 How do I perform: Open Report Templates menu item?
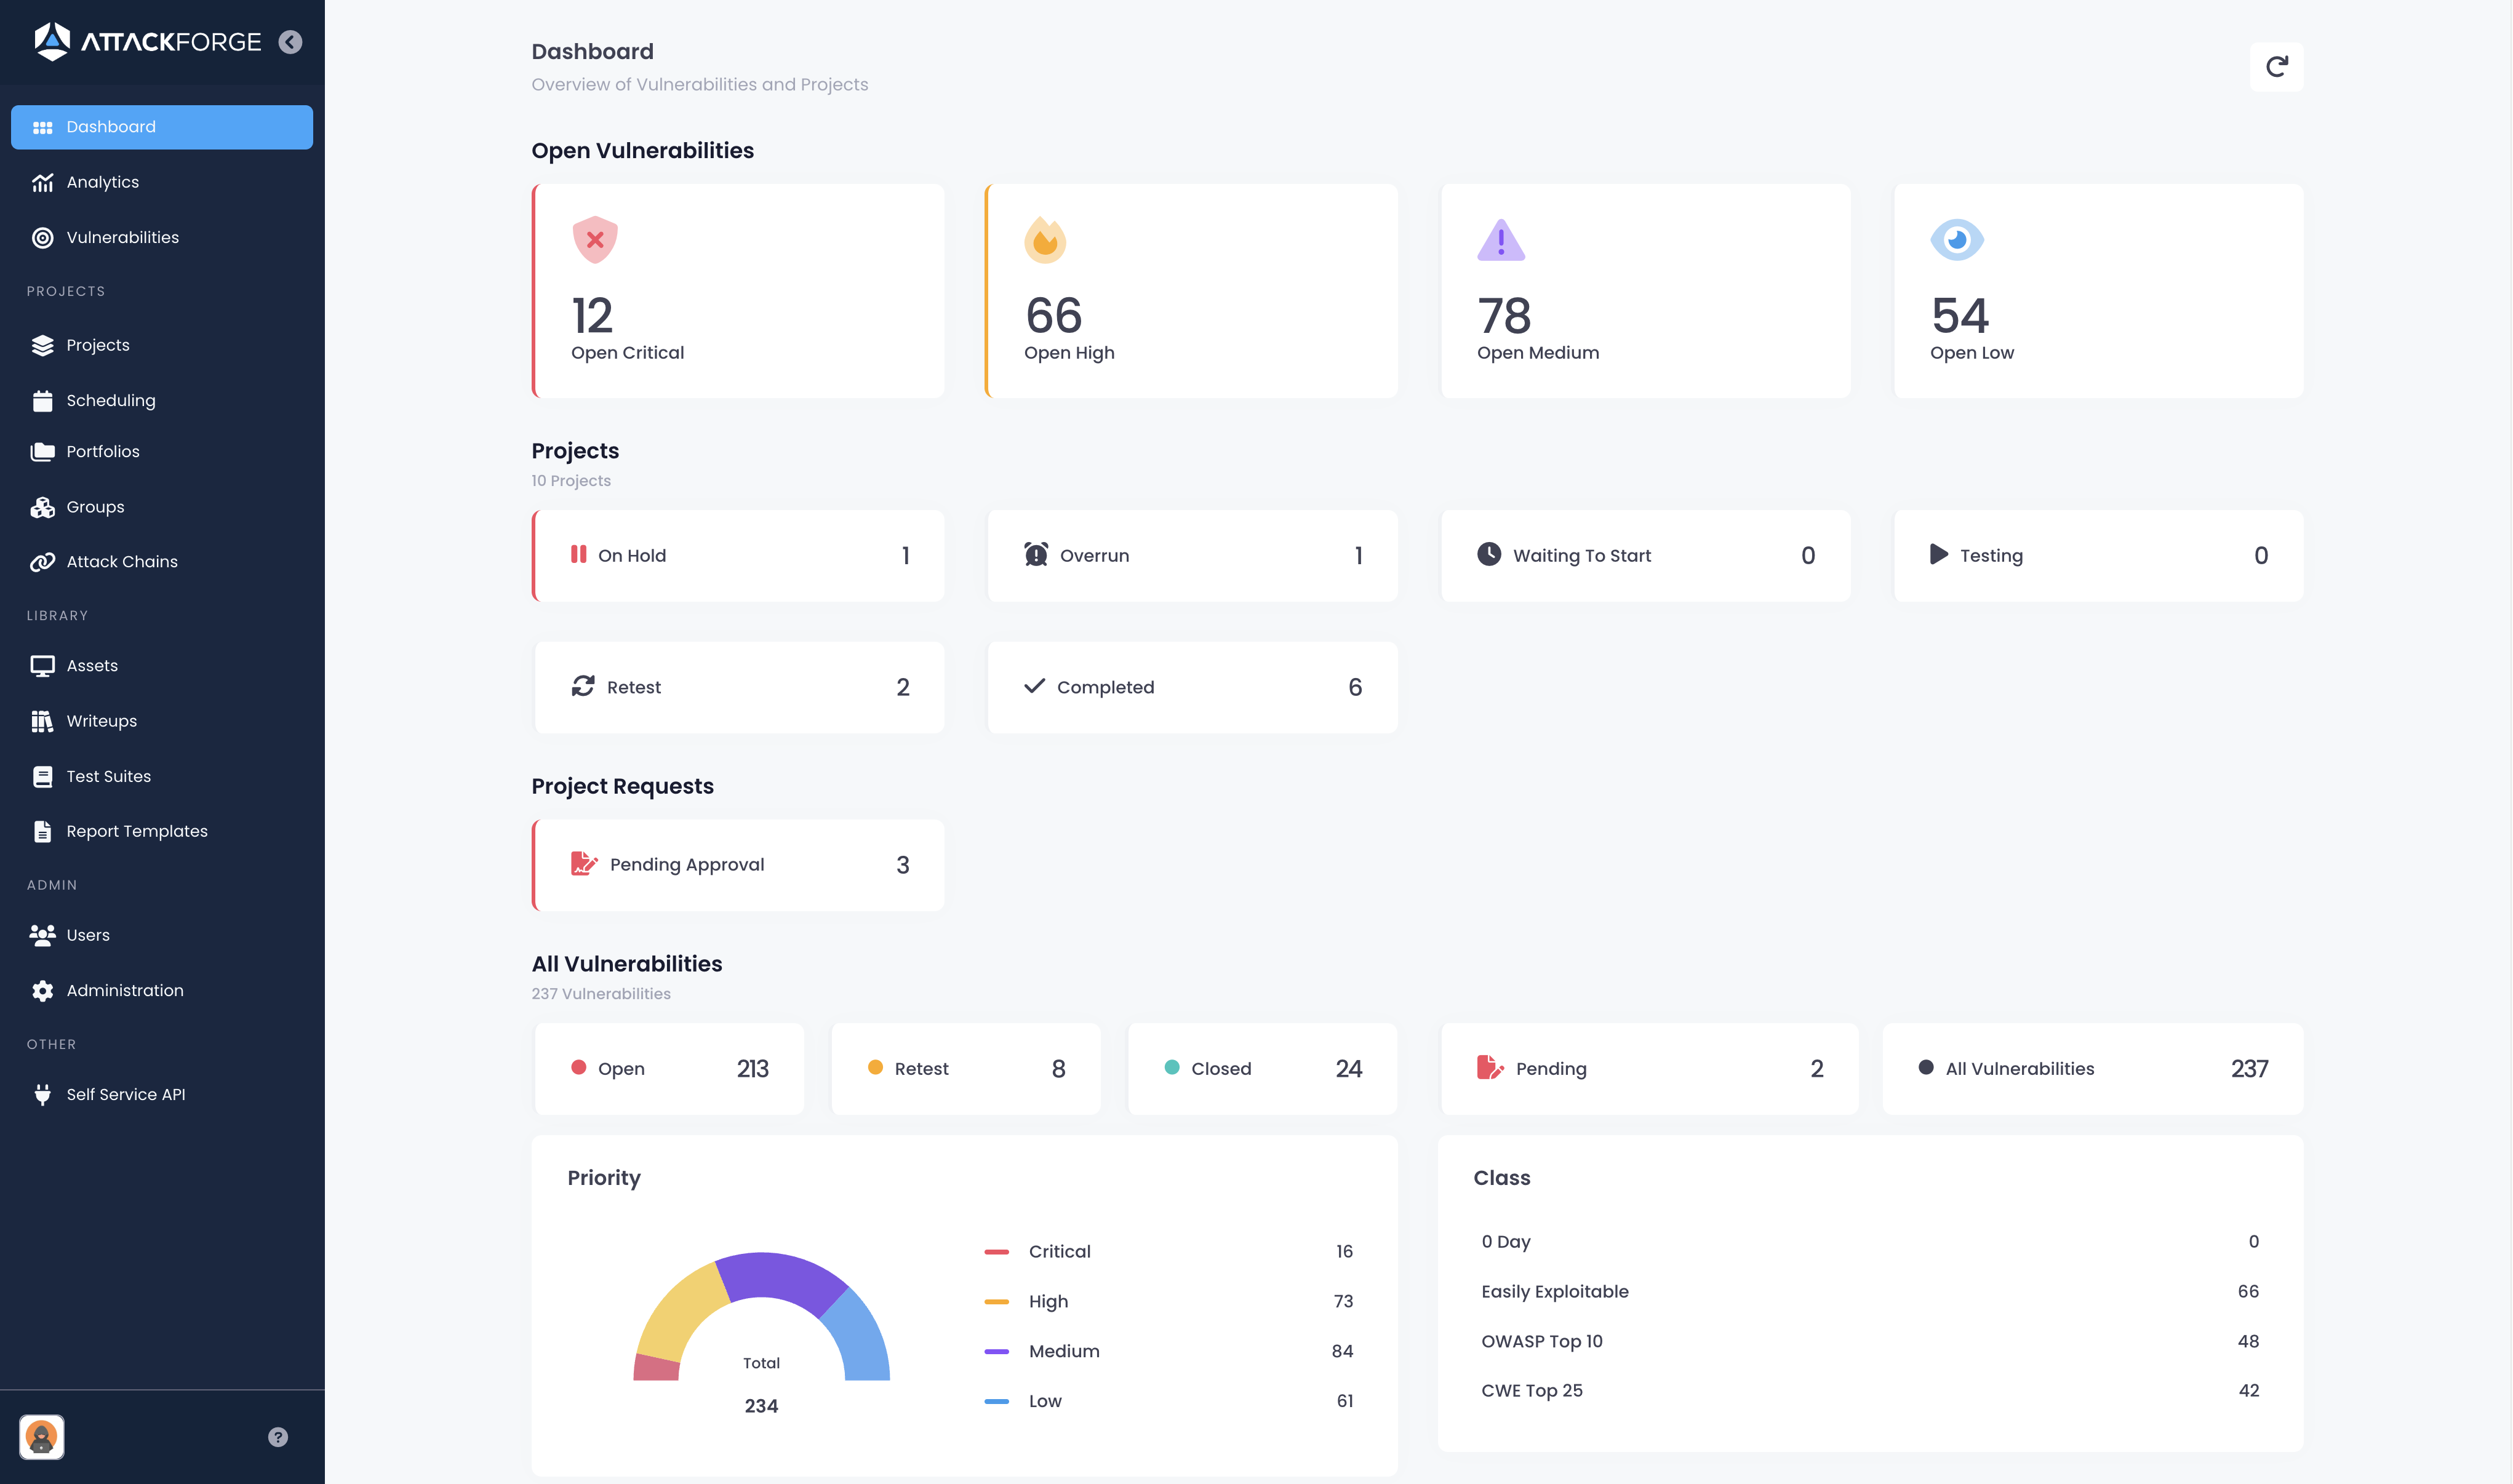tap(136, 831)
